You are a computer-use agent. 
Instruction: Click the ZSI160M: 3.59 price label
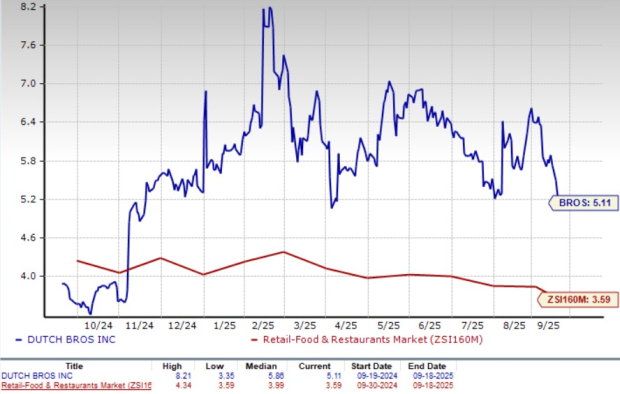[578, 299]
